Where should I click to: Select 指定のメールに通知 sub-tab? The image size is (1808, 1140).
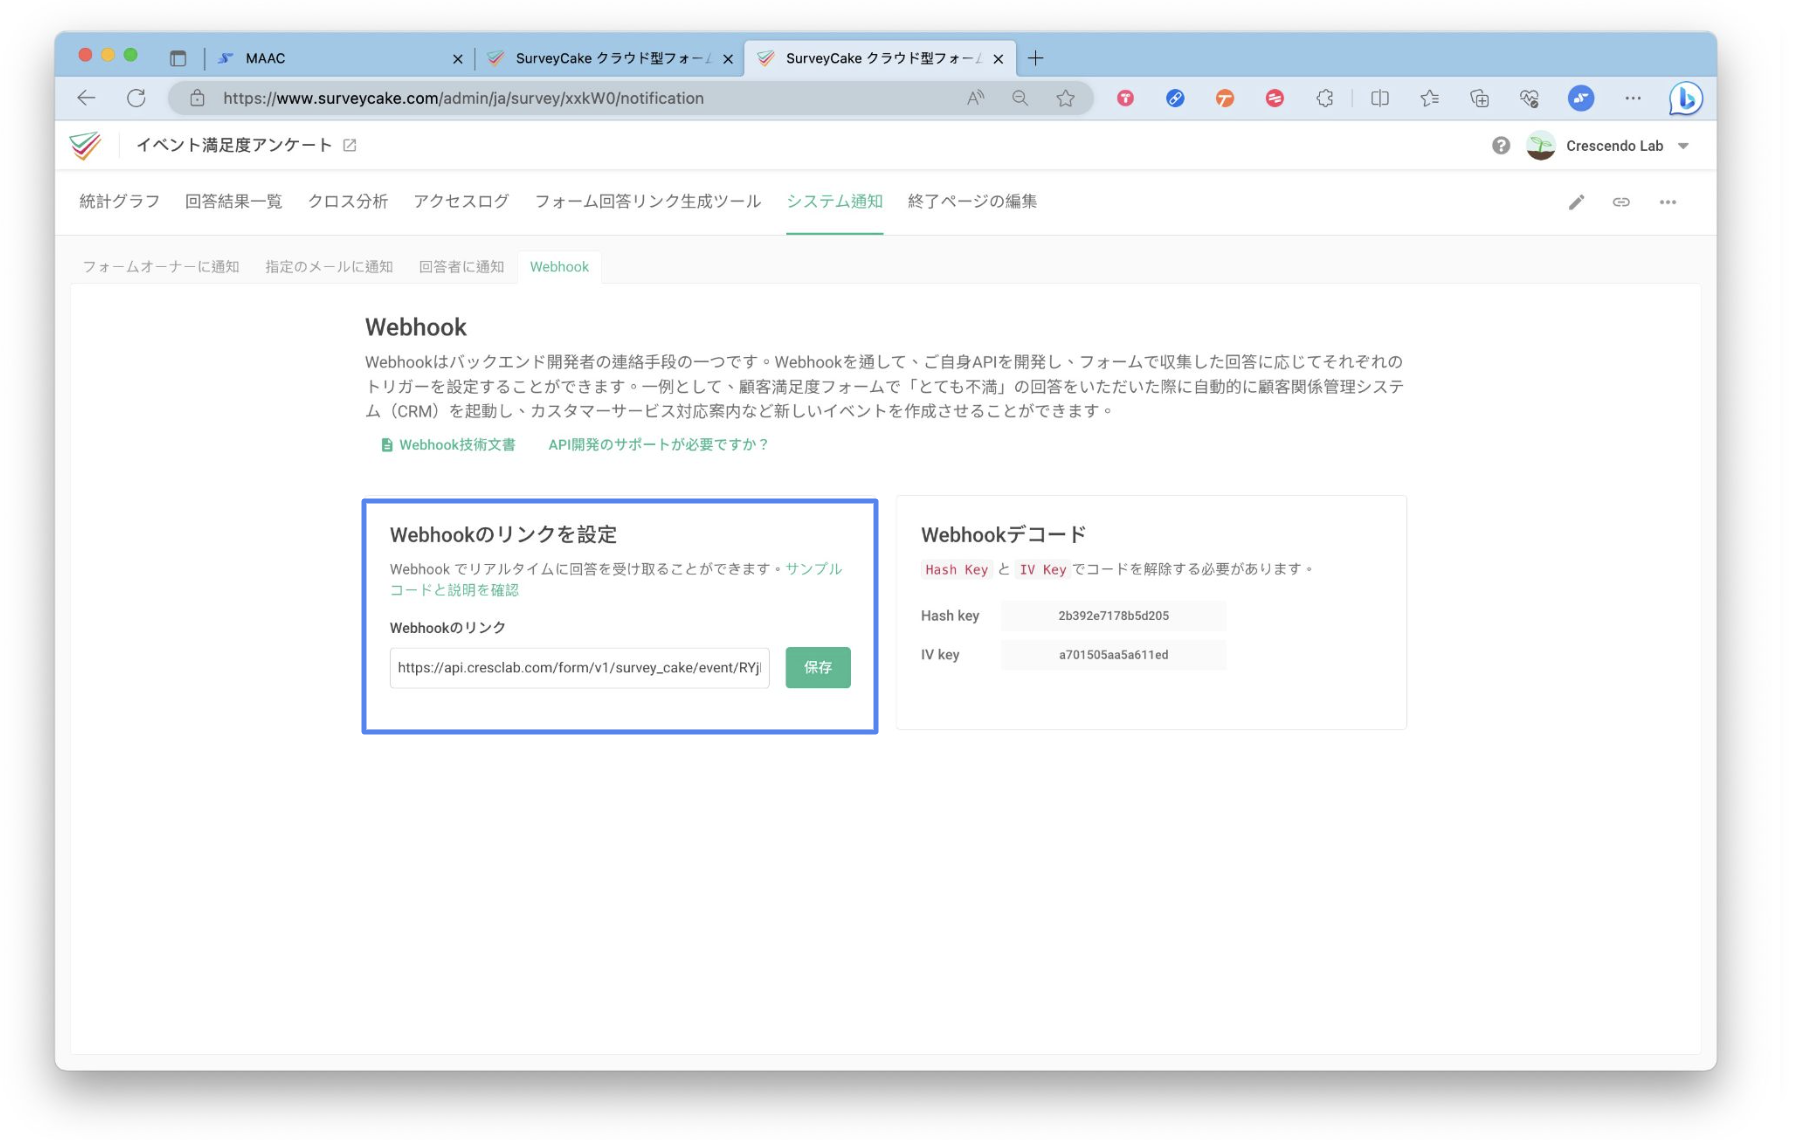tap(329, 267)
